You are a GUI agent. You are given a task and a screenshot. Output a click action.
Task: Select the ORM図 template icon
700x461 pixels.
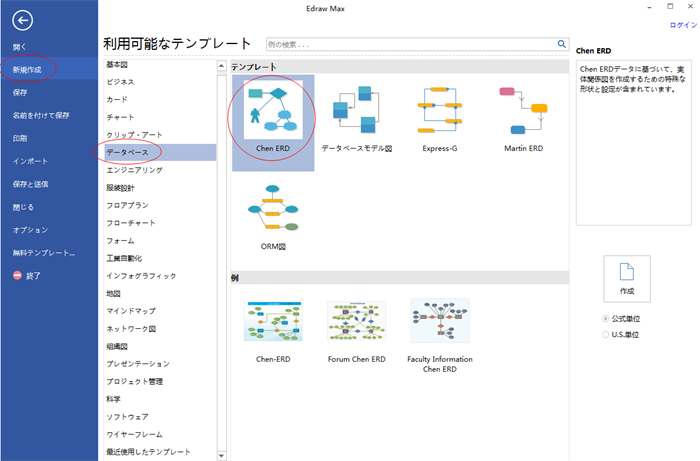click(273, 208)
